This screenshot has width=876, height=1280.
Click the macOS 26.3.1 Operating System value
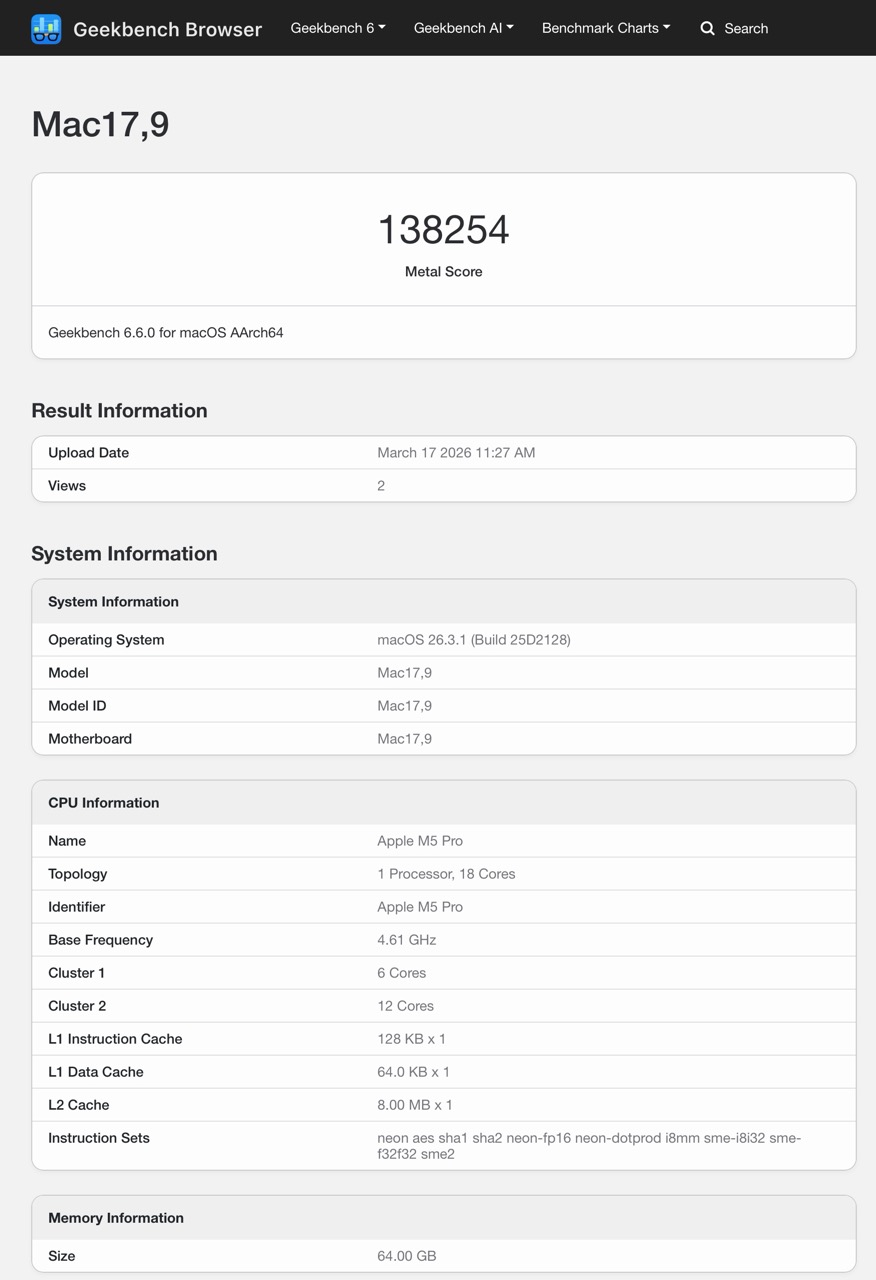[x=473, y=640]
